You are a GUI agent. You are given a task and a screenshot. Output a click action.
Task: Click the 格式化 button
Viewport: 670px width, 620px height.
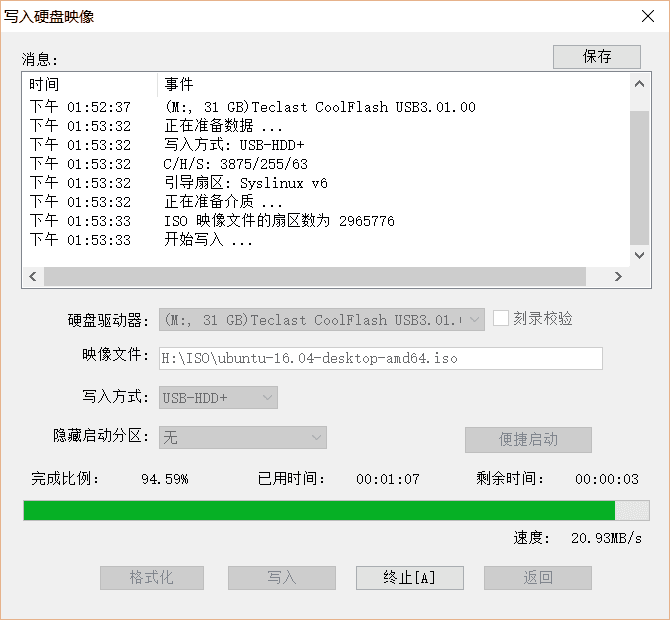pos(152,578)
